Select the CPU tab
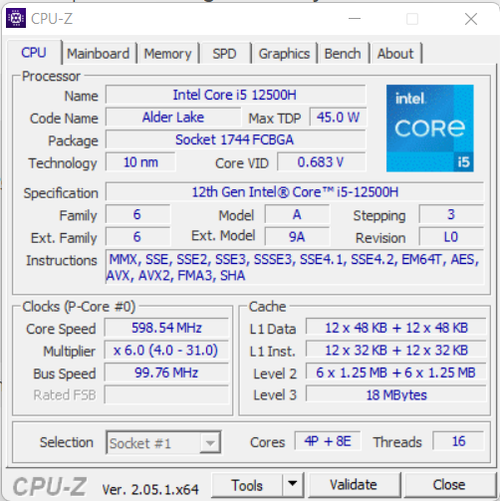 point(34,53)
